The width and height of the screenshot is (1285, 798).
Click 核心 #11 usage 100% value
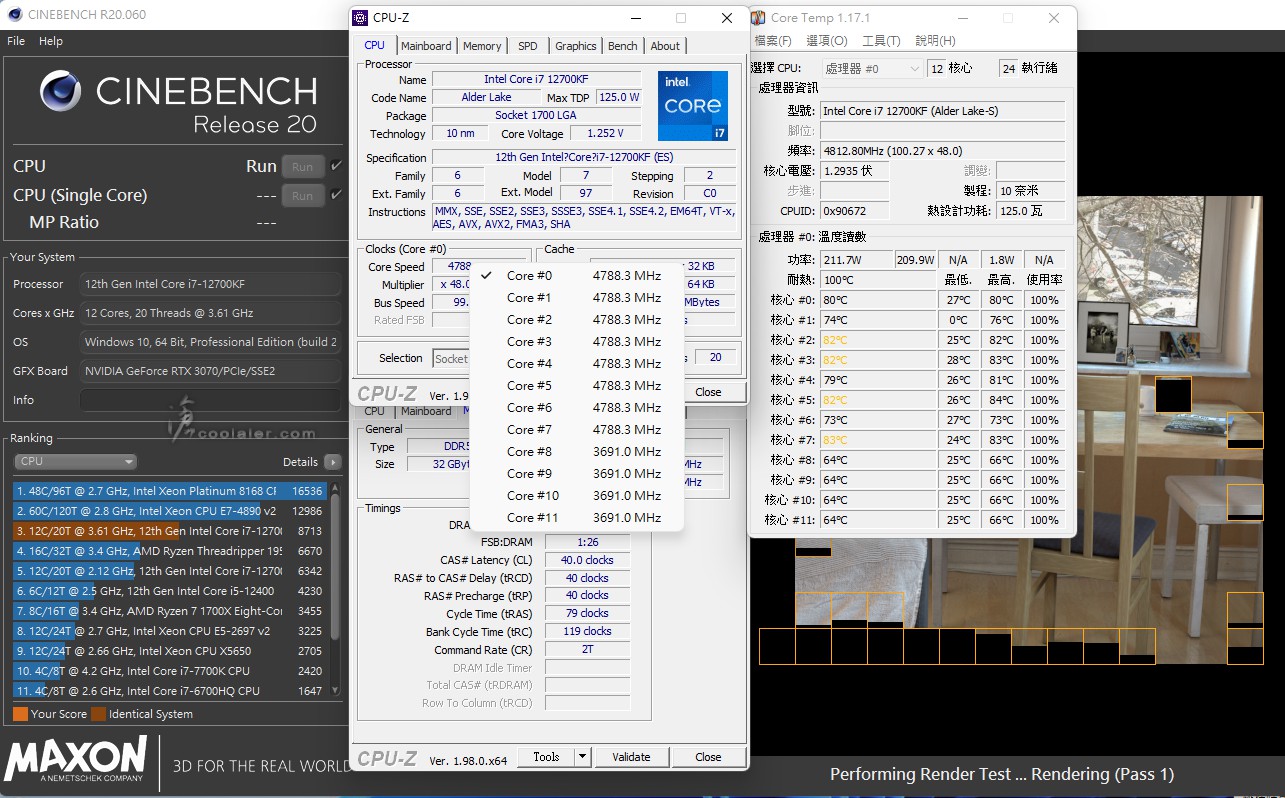click(x=1044, y=520)
